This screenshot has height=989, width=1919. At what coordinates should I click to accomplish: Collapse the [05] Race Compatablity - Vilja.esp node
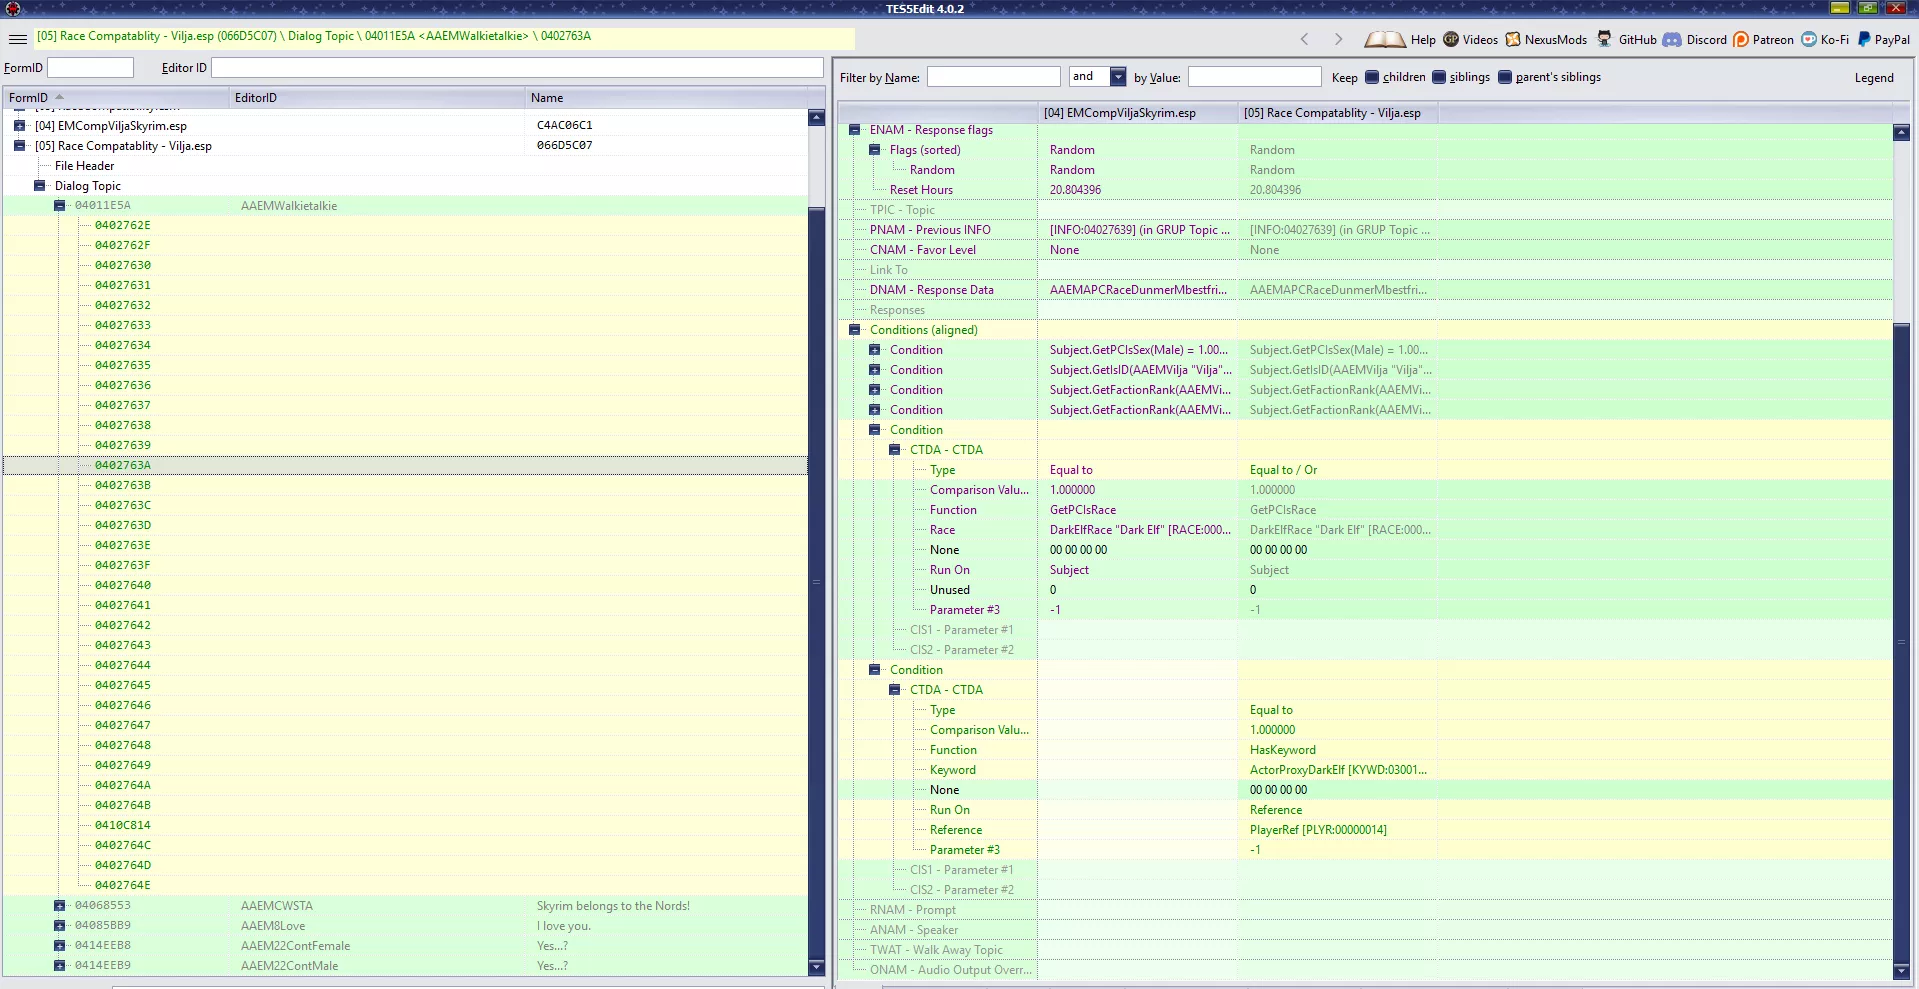pyautogui.click(x=19, y=146)
